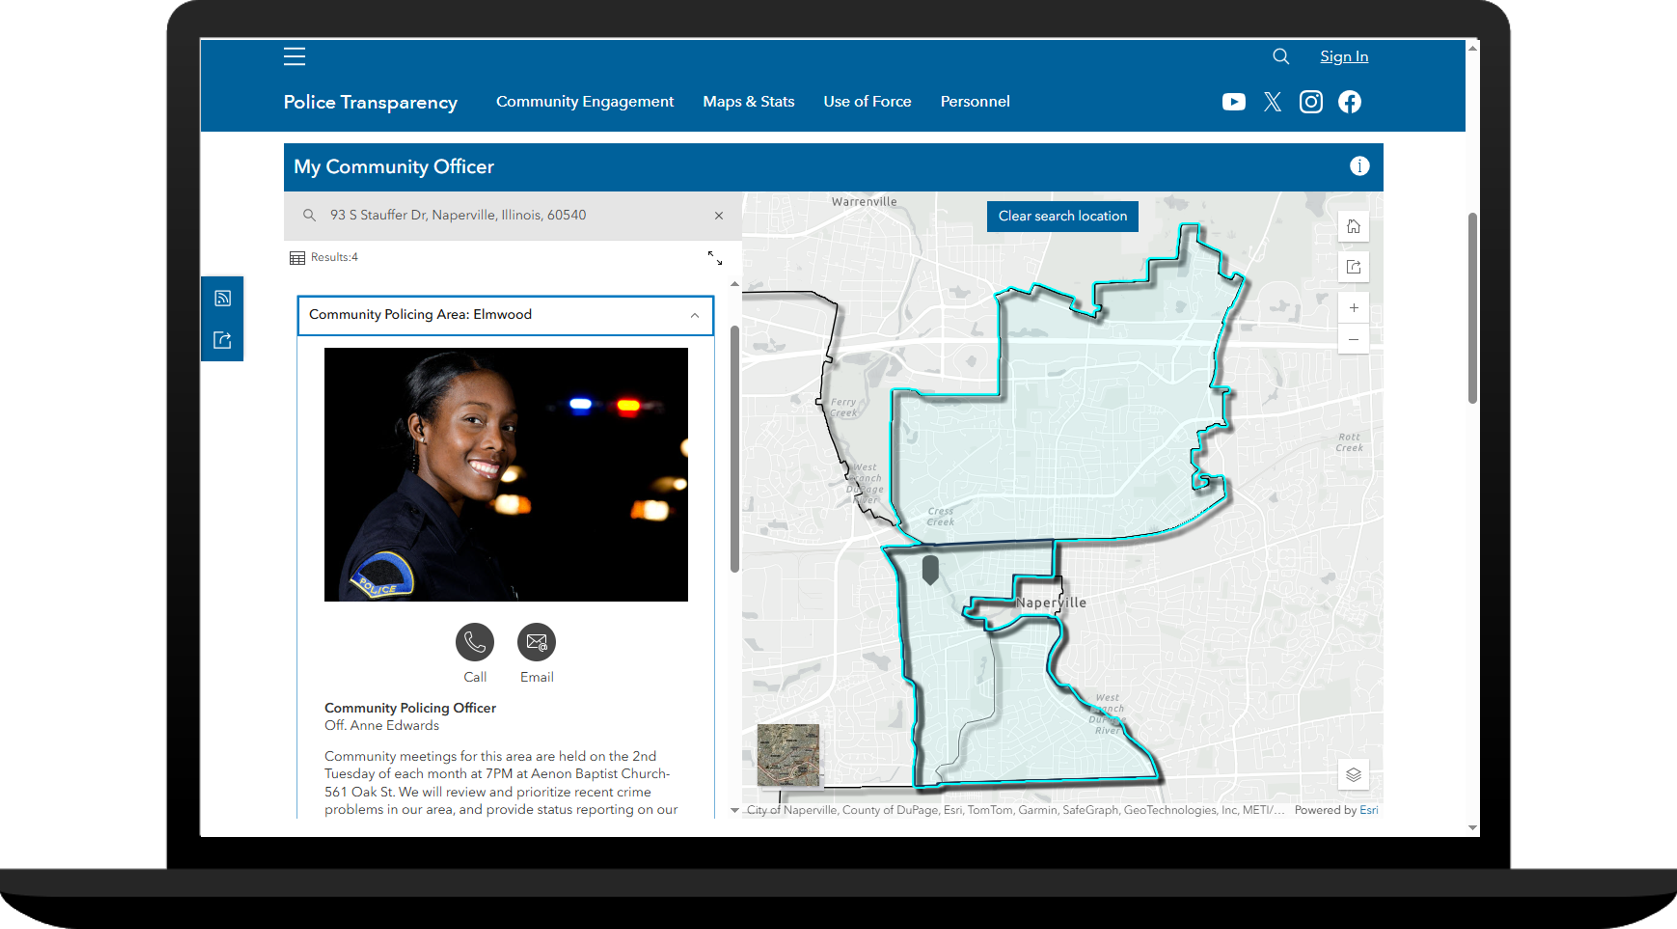Click the page vertical scrollbar
This screenshot has height=929, width=1677.
tap(1472, 308)
